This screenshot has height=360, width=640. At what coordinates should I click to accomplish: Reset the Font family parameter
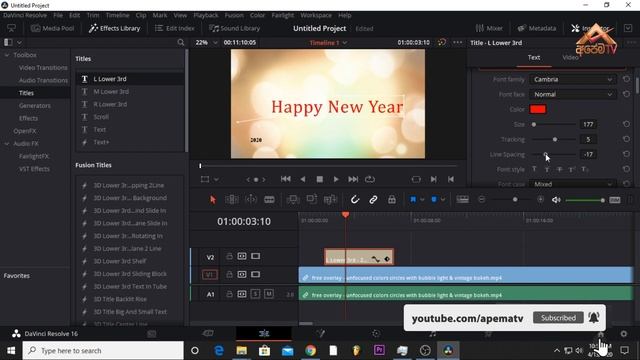click(x=626, y=79)
